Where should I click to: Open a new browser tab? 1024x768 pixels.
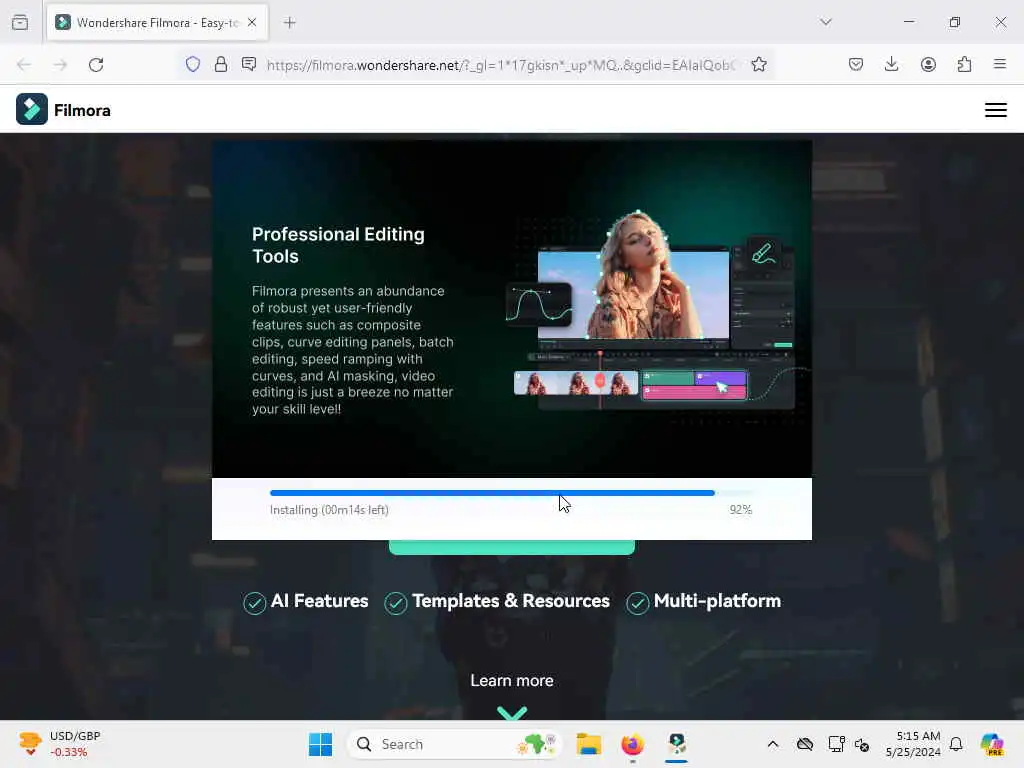click(290, 22)
